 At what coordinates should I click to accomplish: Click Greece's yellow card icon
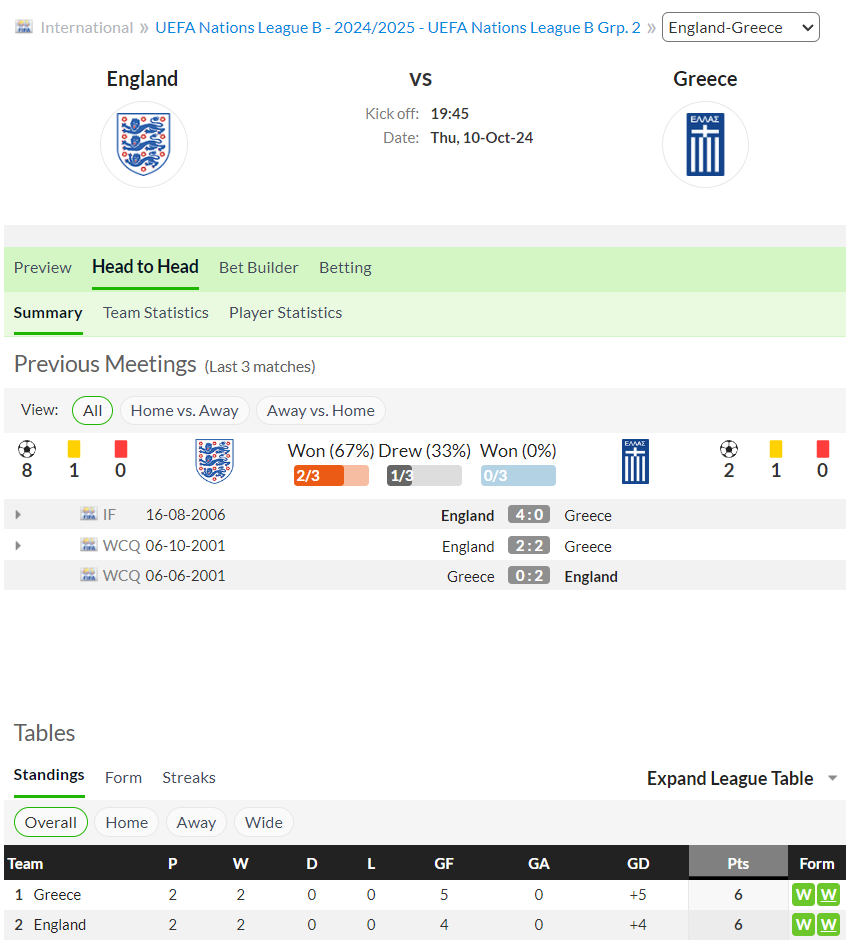pos(776,449)
